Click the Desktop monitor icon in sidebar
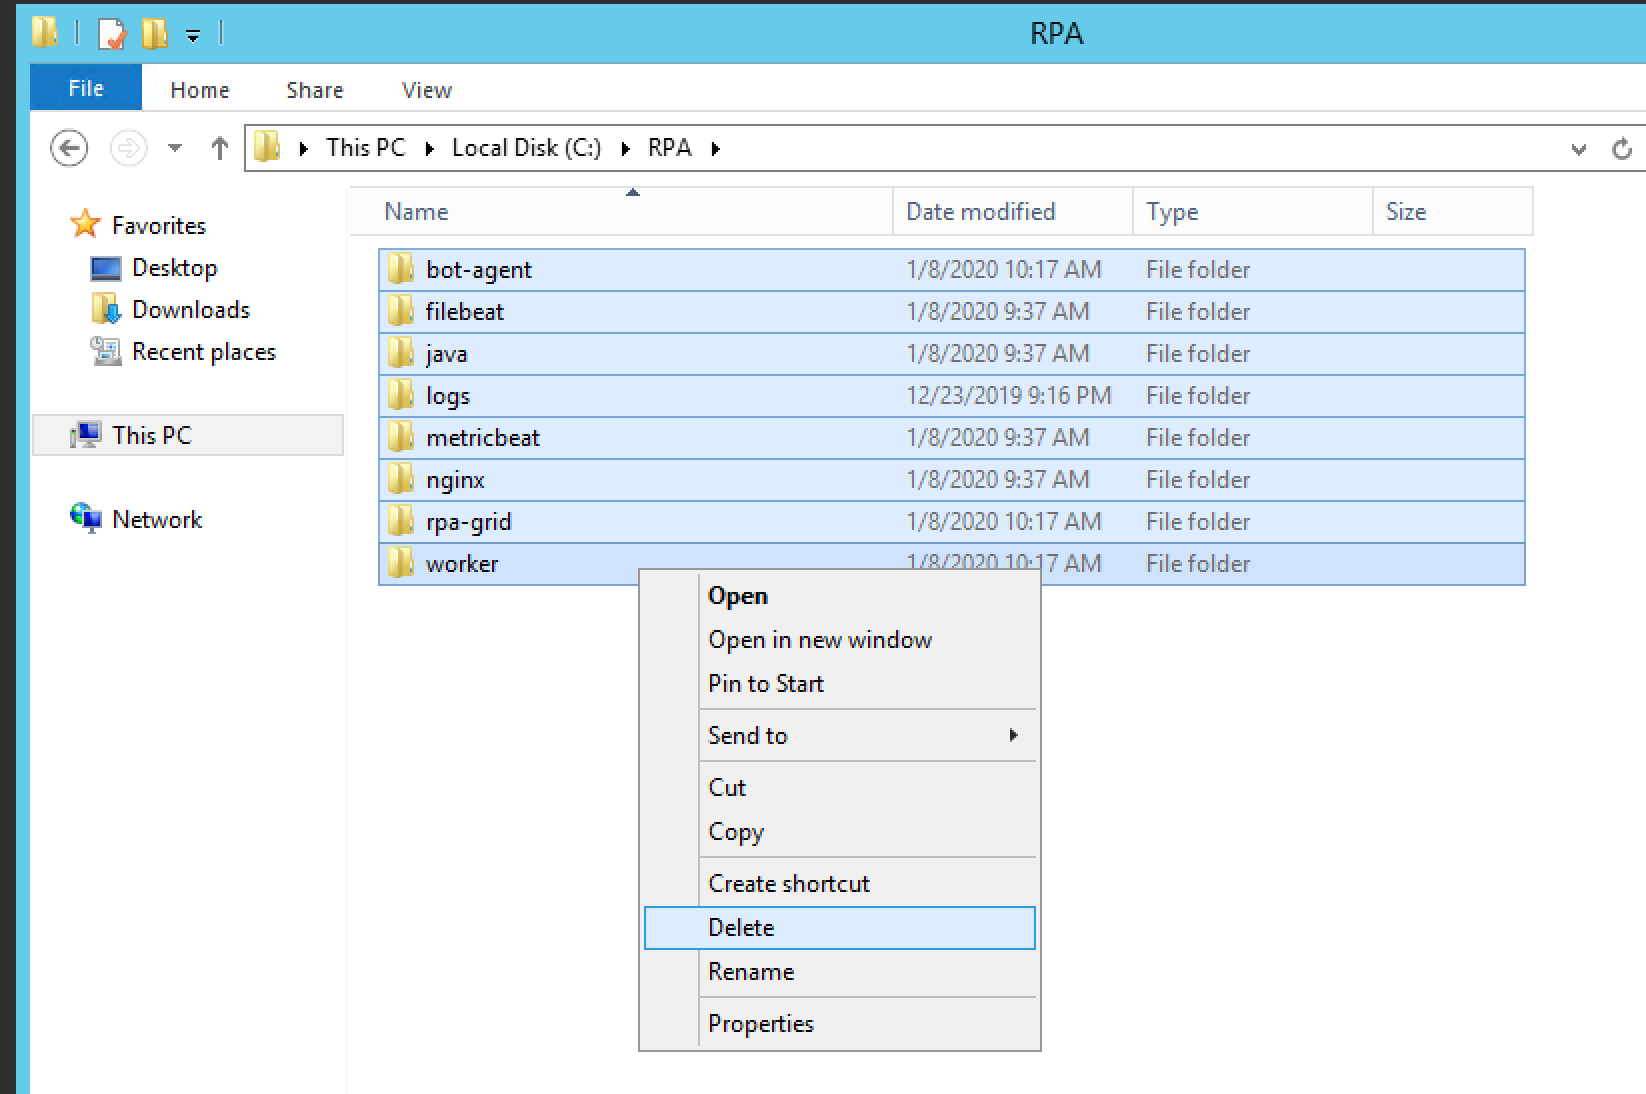This screenshot has width=1646, height=1094. pyautogui.click(x=106, y=269)
